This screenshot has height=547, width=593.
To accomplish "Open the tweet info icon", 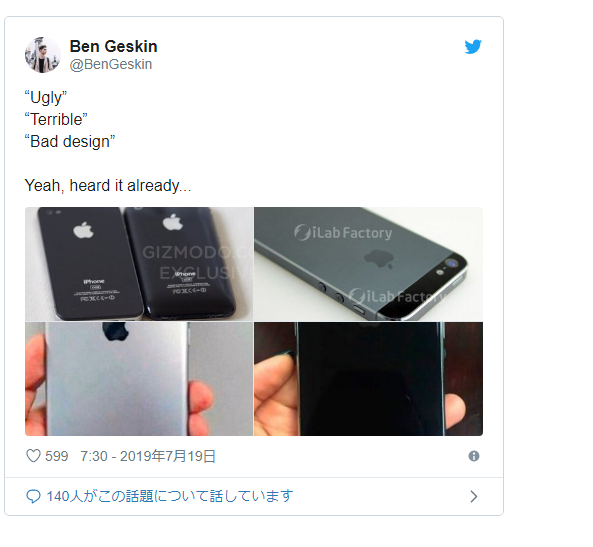I will (473, 456).
